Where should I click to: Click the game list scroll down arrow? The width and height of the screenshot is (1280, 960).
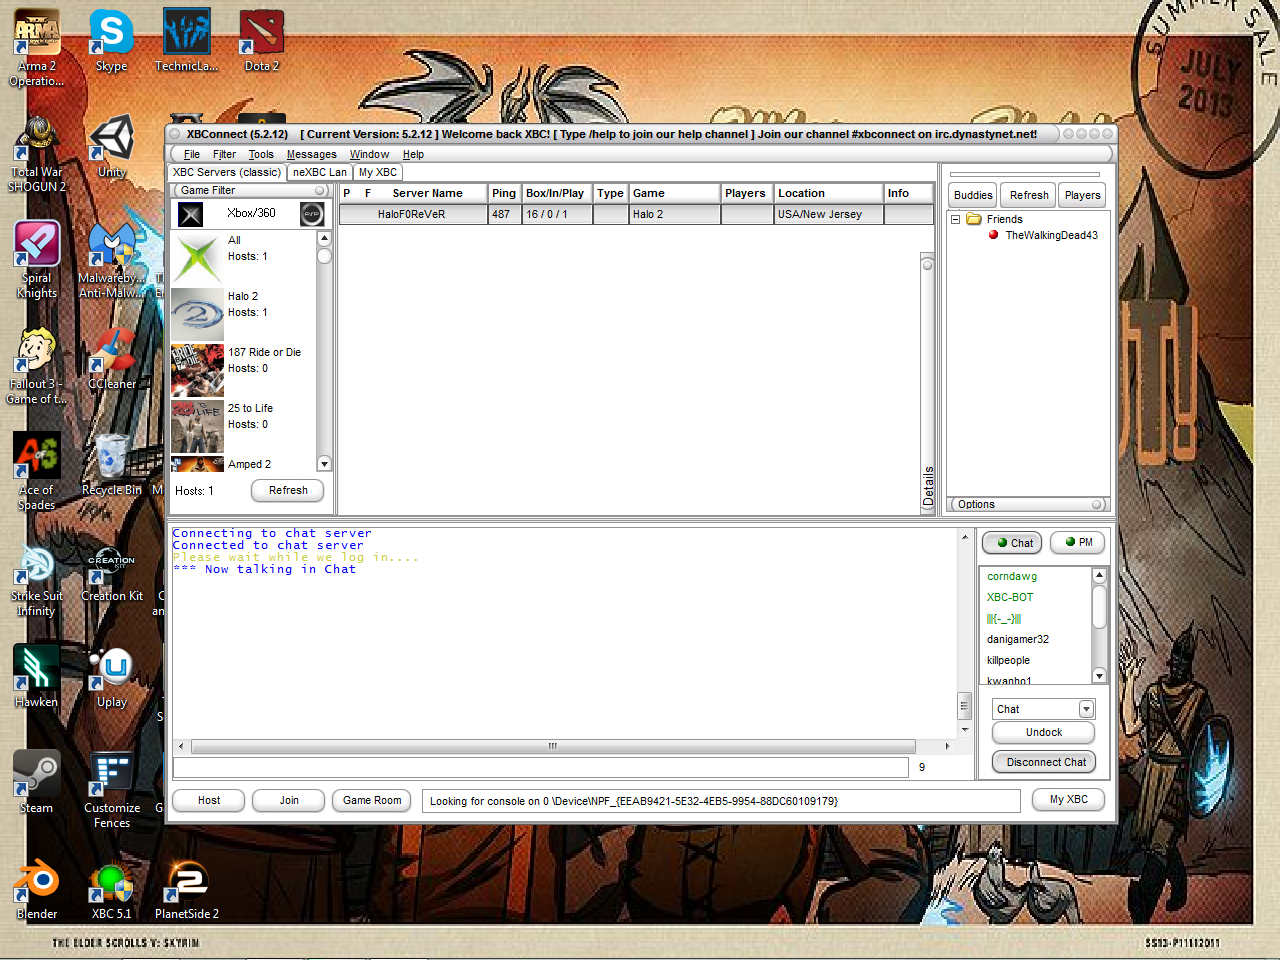[324, 464]
